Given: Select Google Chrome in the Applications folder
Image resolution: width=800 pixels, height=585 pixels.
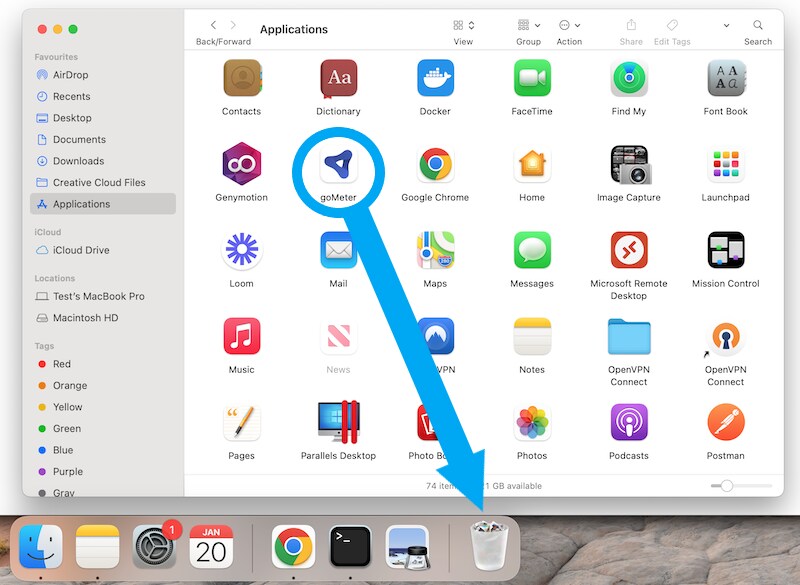Looking at the screenshot, I should pos(435,164).
